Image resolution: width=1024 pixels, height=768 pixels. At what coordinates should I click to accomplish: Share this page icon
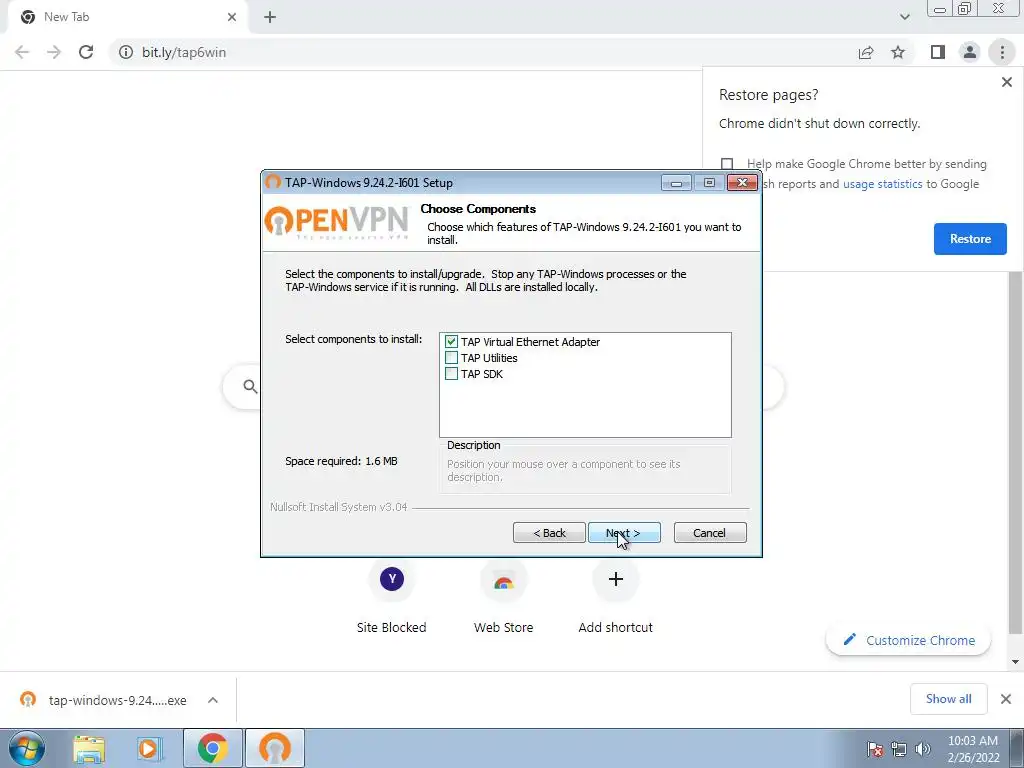[x=866, y=52]
